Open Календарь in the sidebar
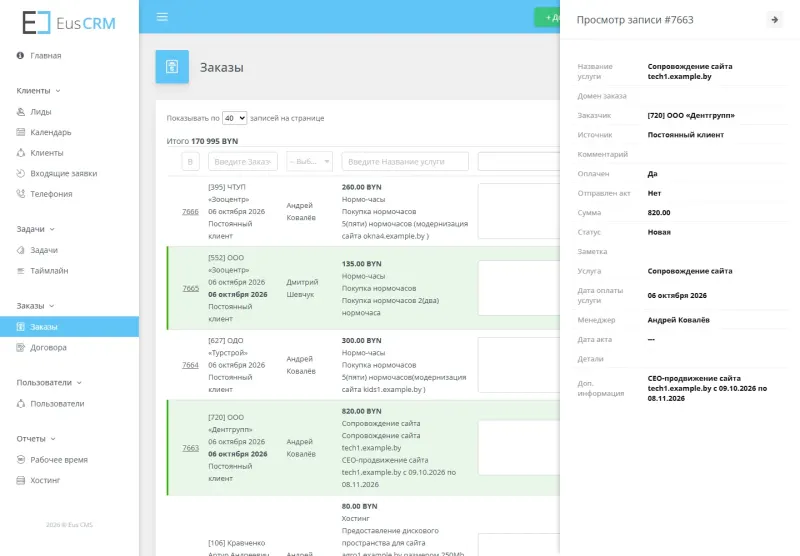The height and width of the screenshot is (556, 800). point(51,132)
